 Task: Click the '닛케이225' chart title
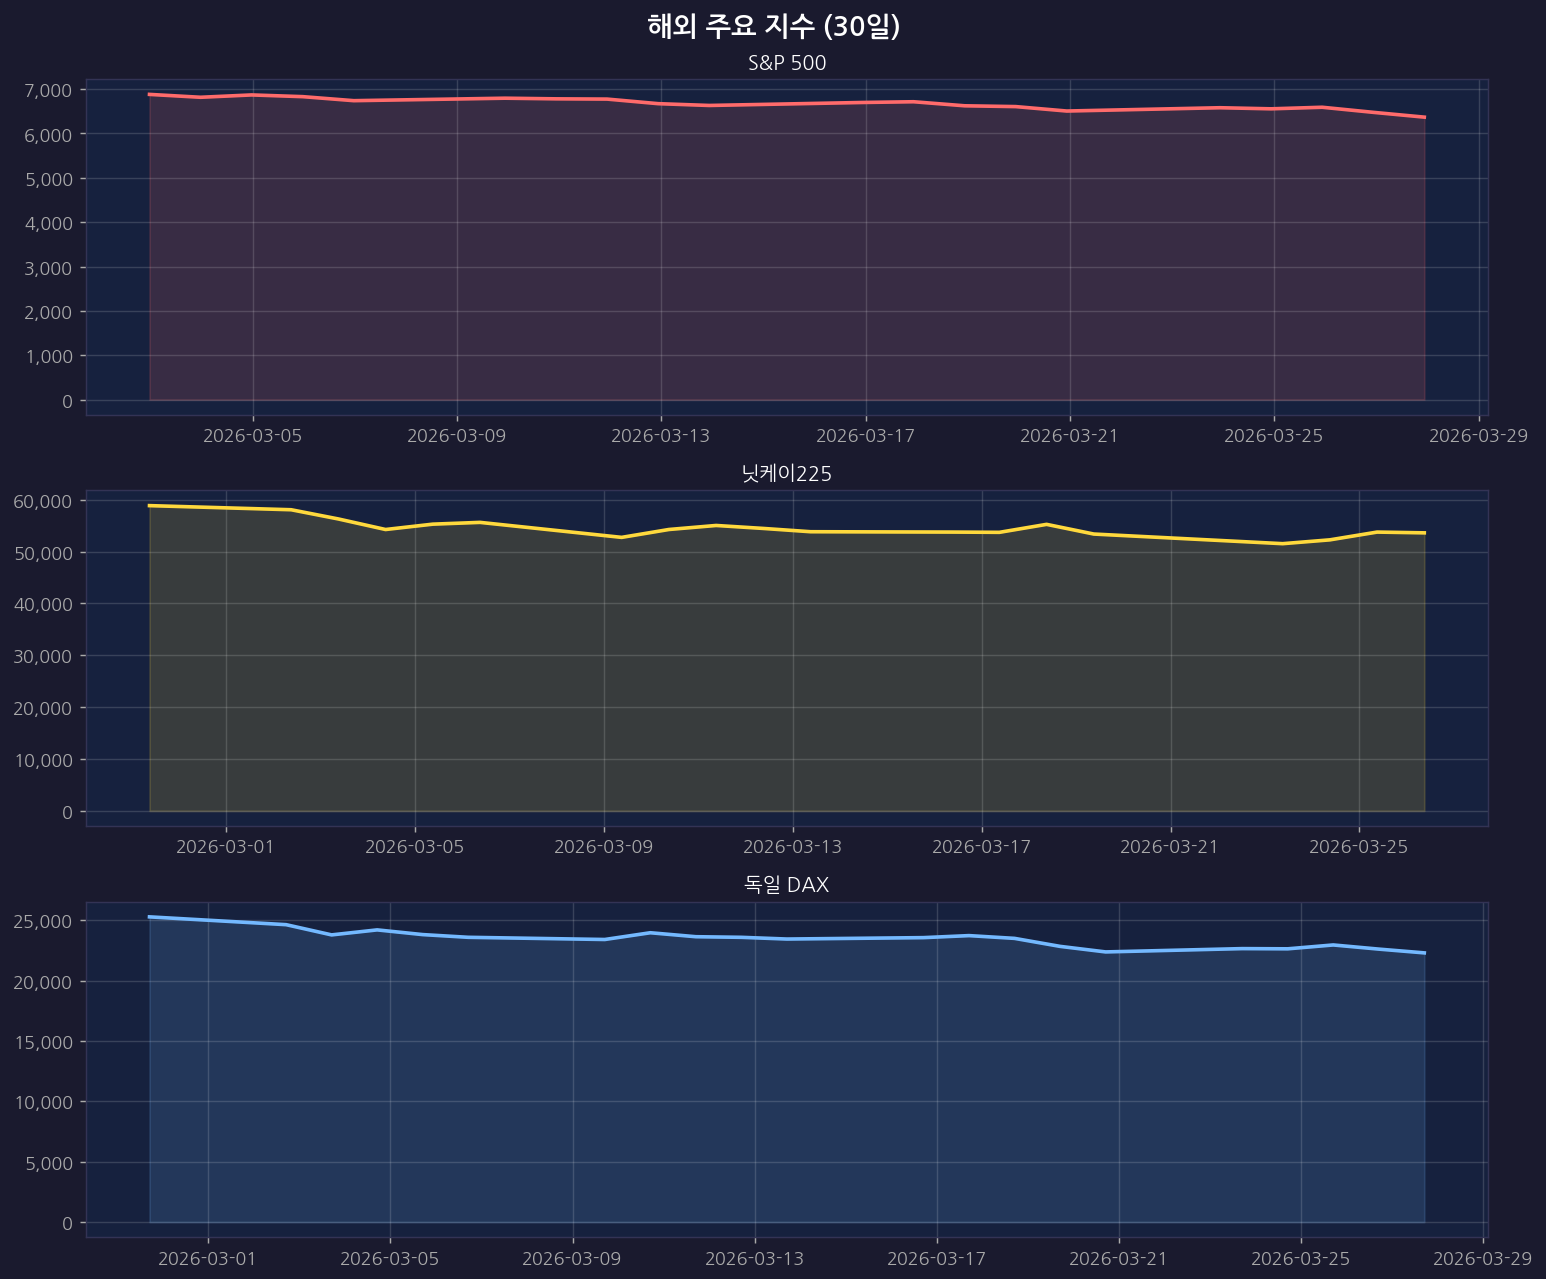click(x=787, y=474)
